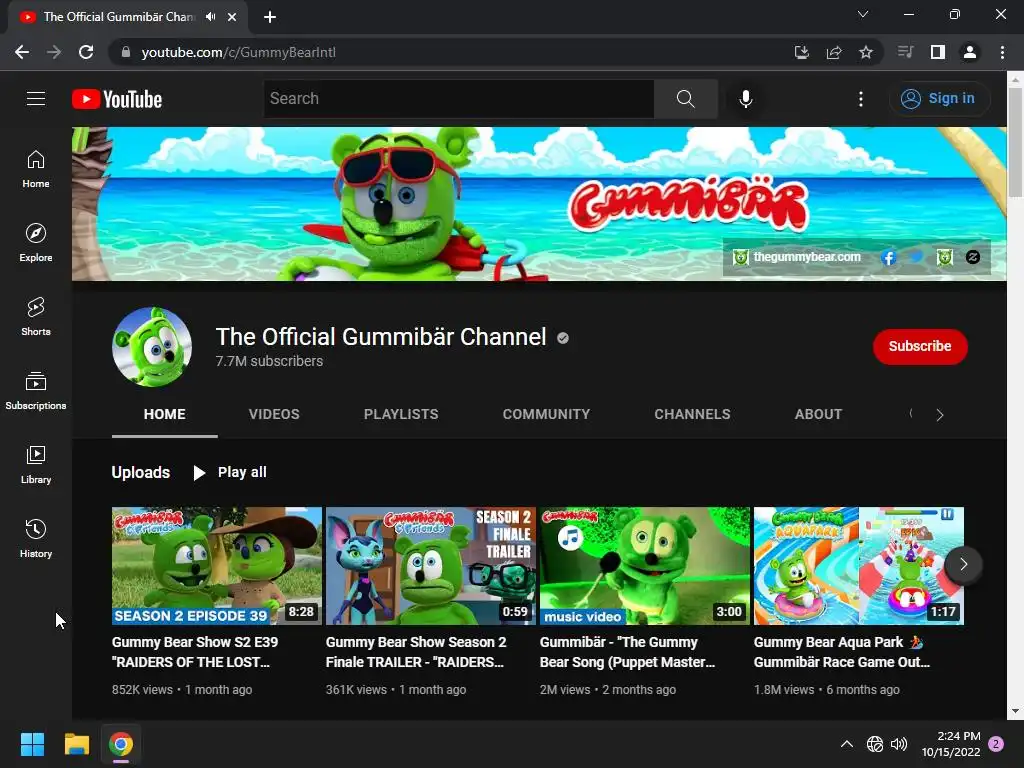Screen dimensions: 1024x768
Task: Click the browser address bar URL
Action: coord(238,52)
